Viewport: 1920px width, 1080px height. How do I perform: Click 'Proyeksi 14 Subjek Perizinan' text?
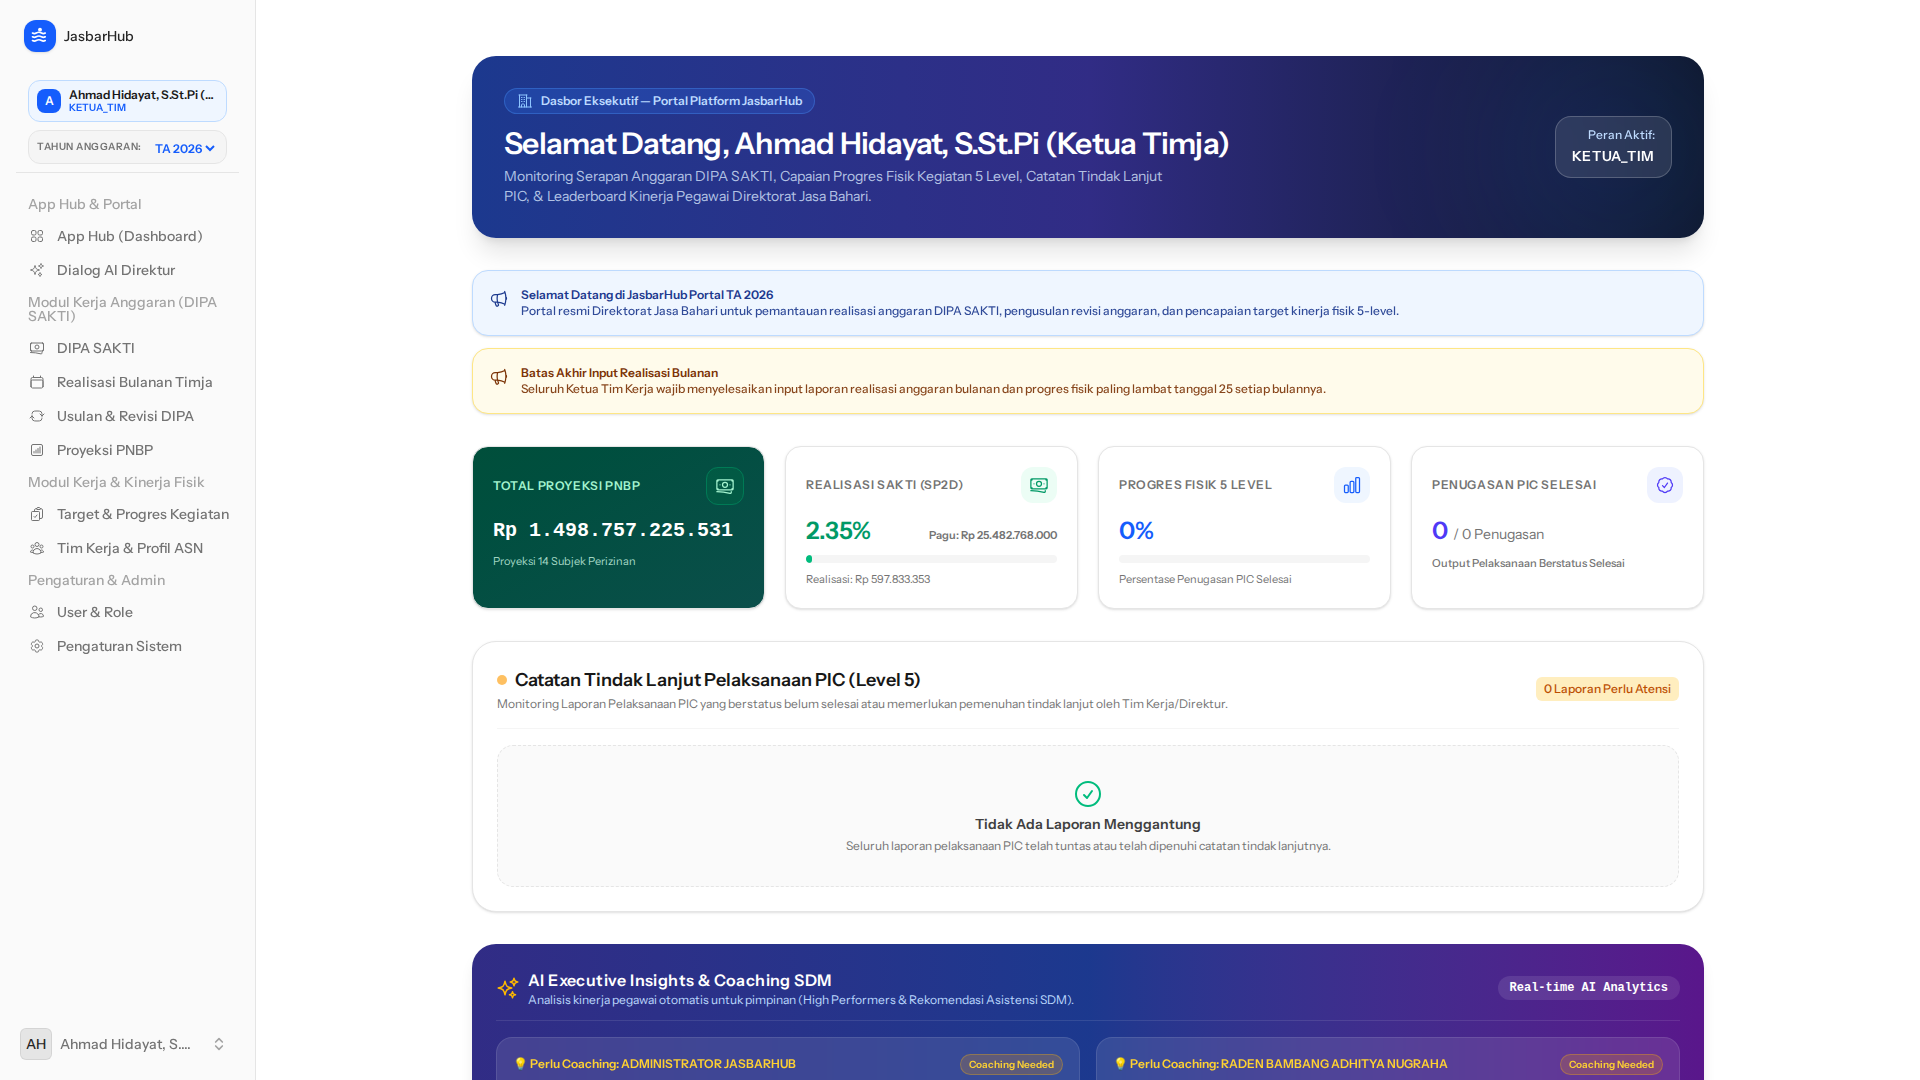point(564,561)
